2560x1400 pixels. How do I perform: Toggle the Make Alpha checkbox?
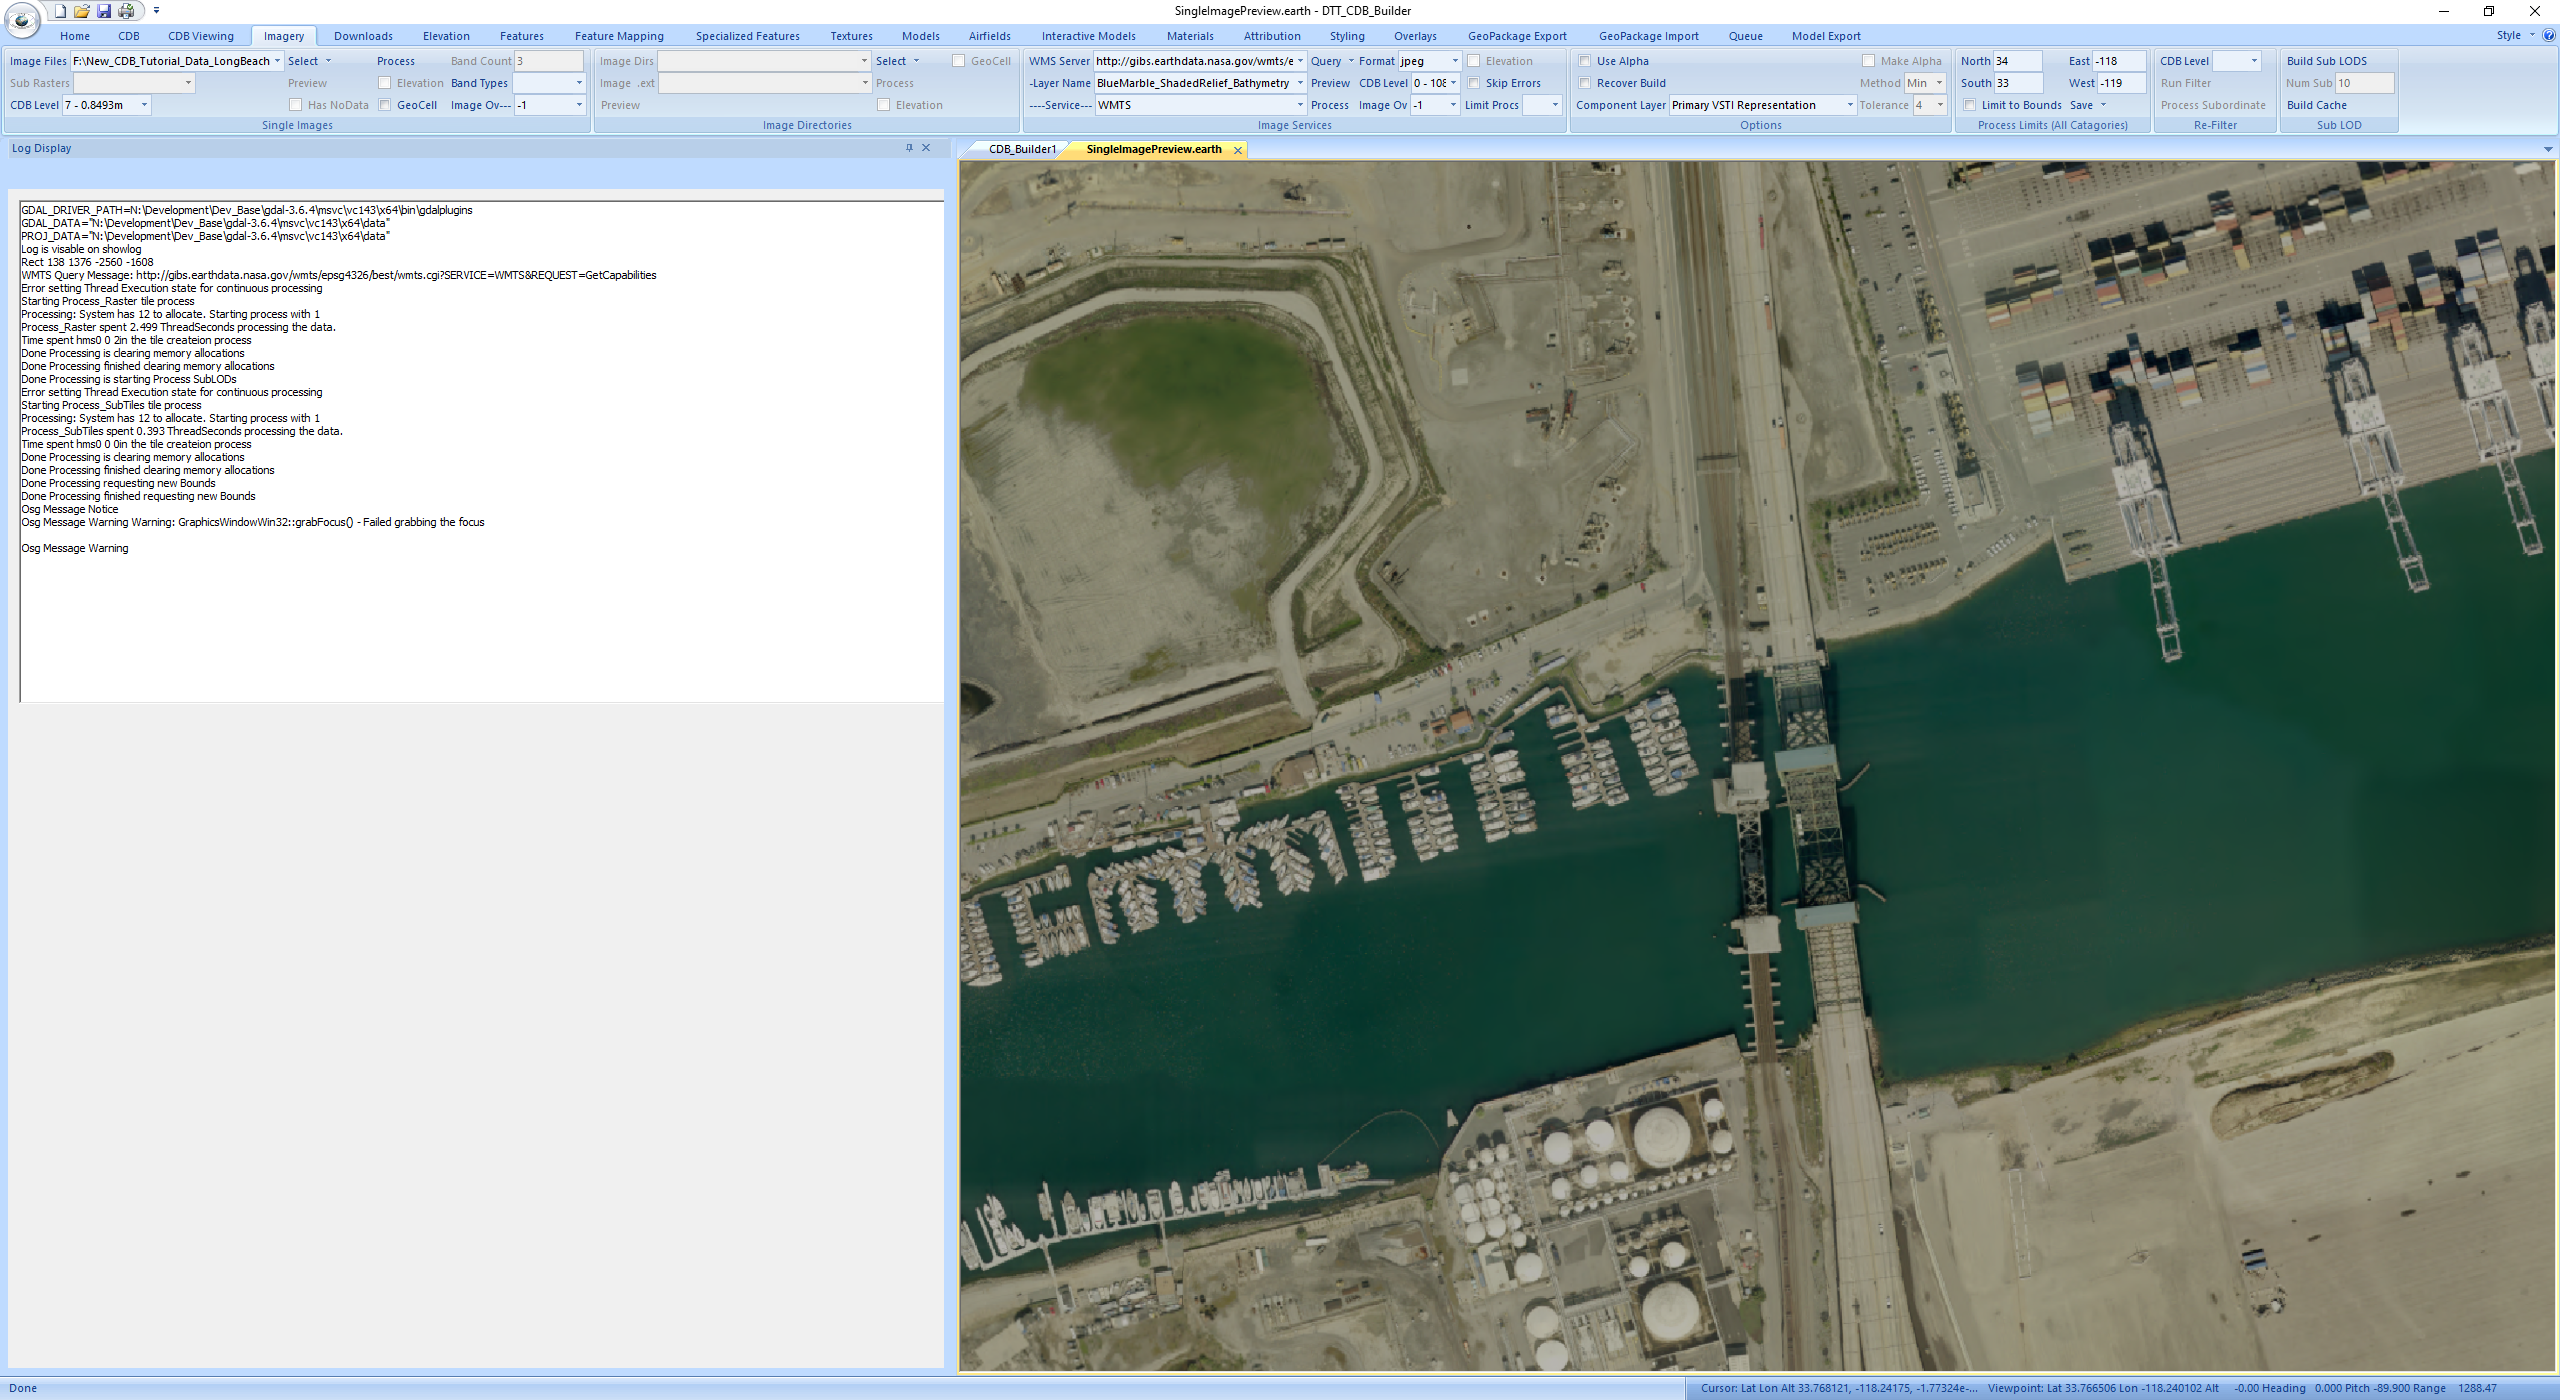tap(1869, 61)
